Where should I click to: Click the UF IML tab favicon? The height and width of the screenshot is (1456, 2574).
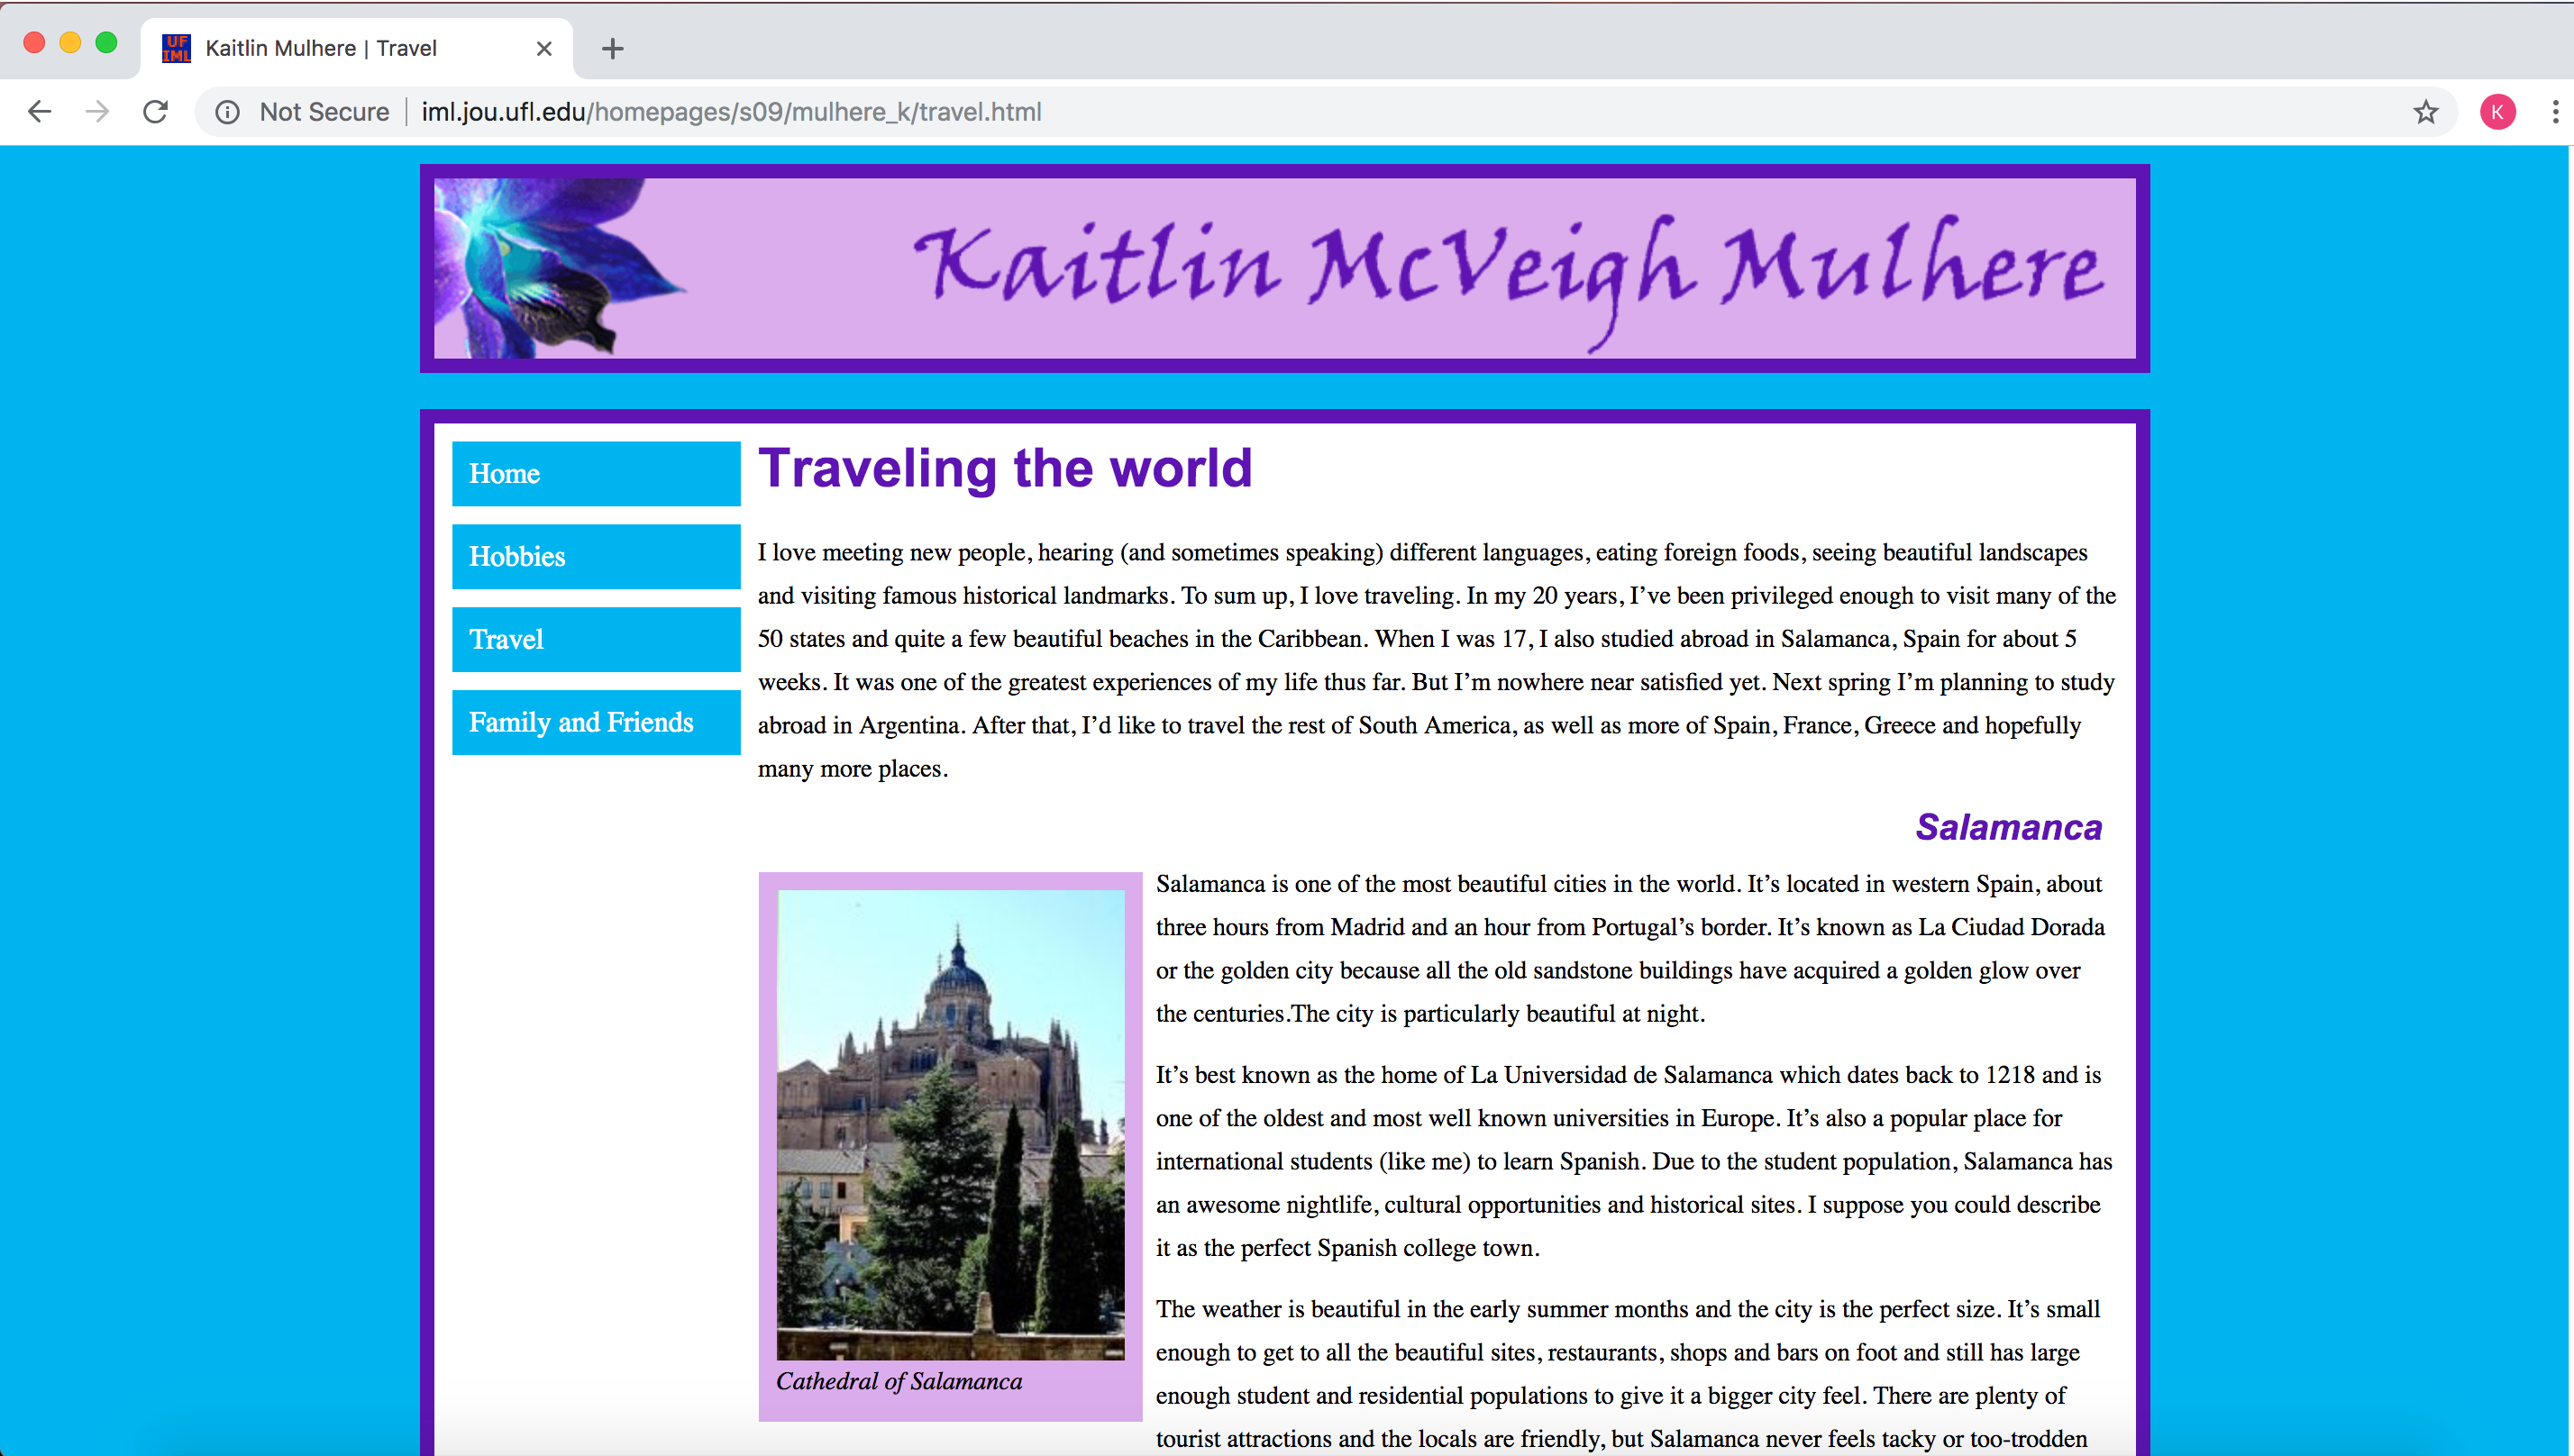point(176,48)
